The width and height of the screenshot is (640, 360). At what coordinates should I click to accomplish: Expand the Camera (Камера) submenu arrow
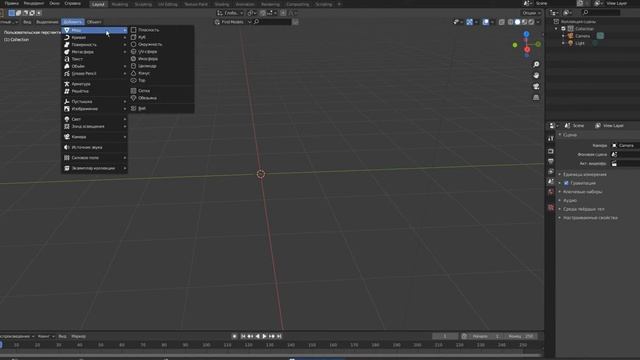tap(125, 137)
